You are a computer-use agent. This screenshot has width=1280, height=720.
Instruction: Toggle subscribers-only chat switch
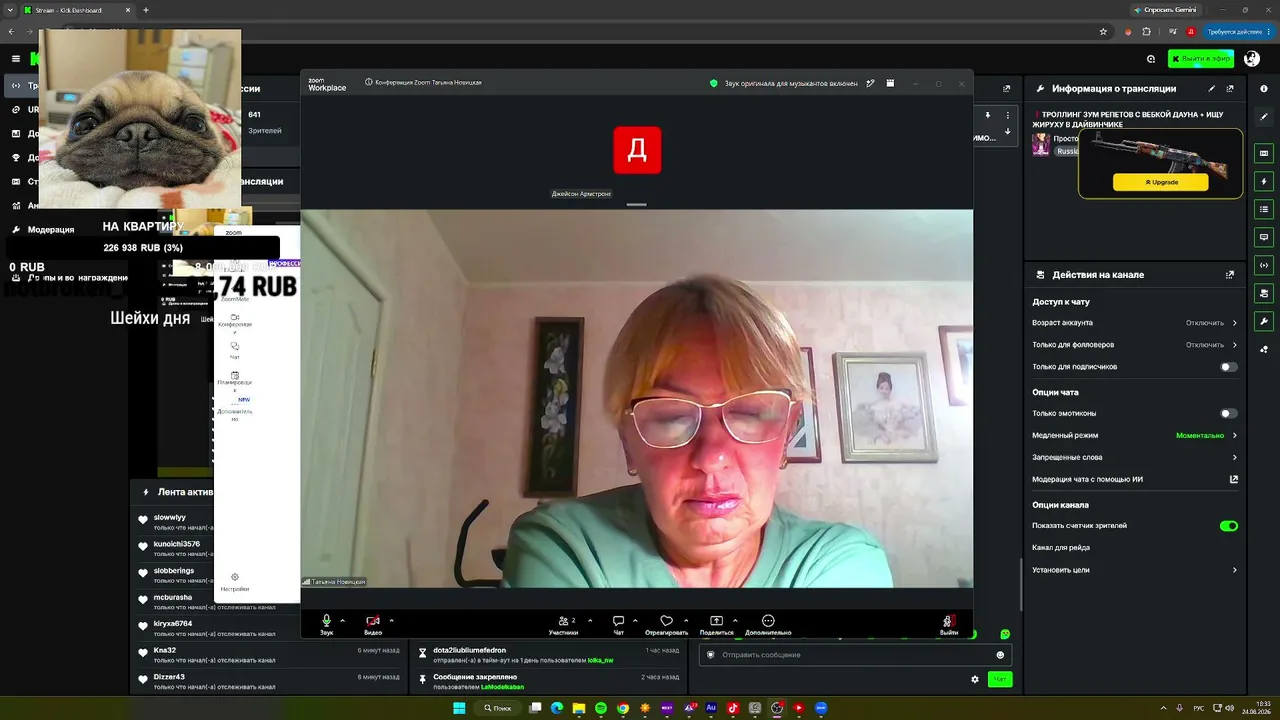click(1229, 367)
